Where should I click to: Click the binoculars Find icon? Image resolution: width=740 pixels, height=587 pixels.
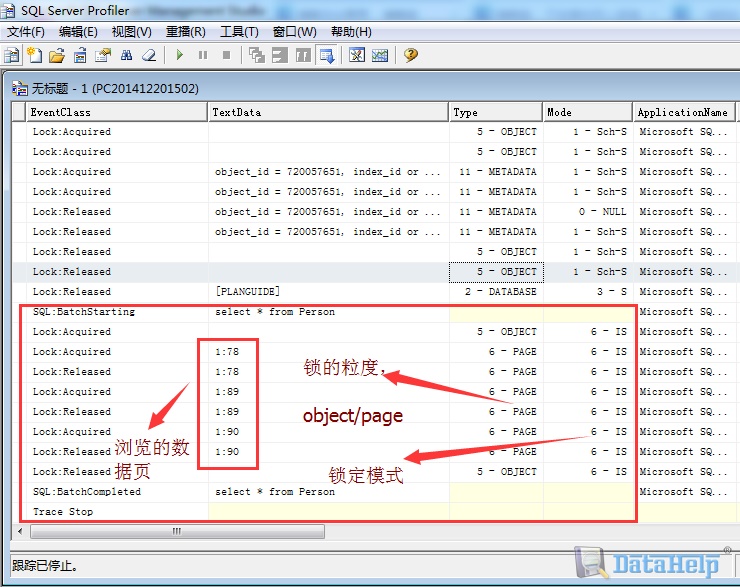[x=126, y=55]
